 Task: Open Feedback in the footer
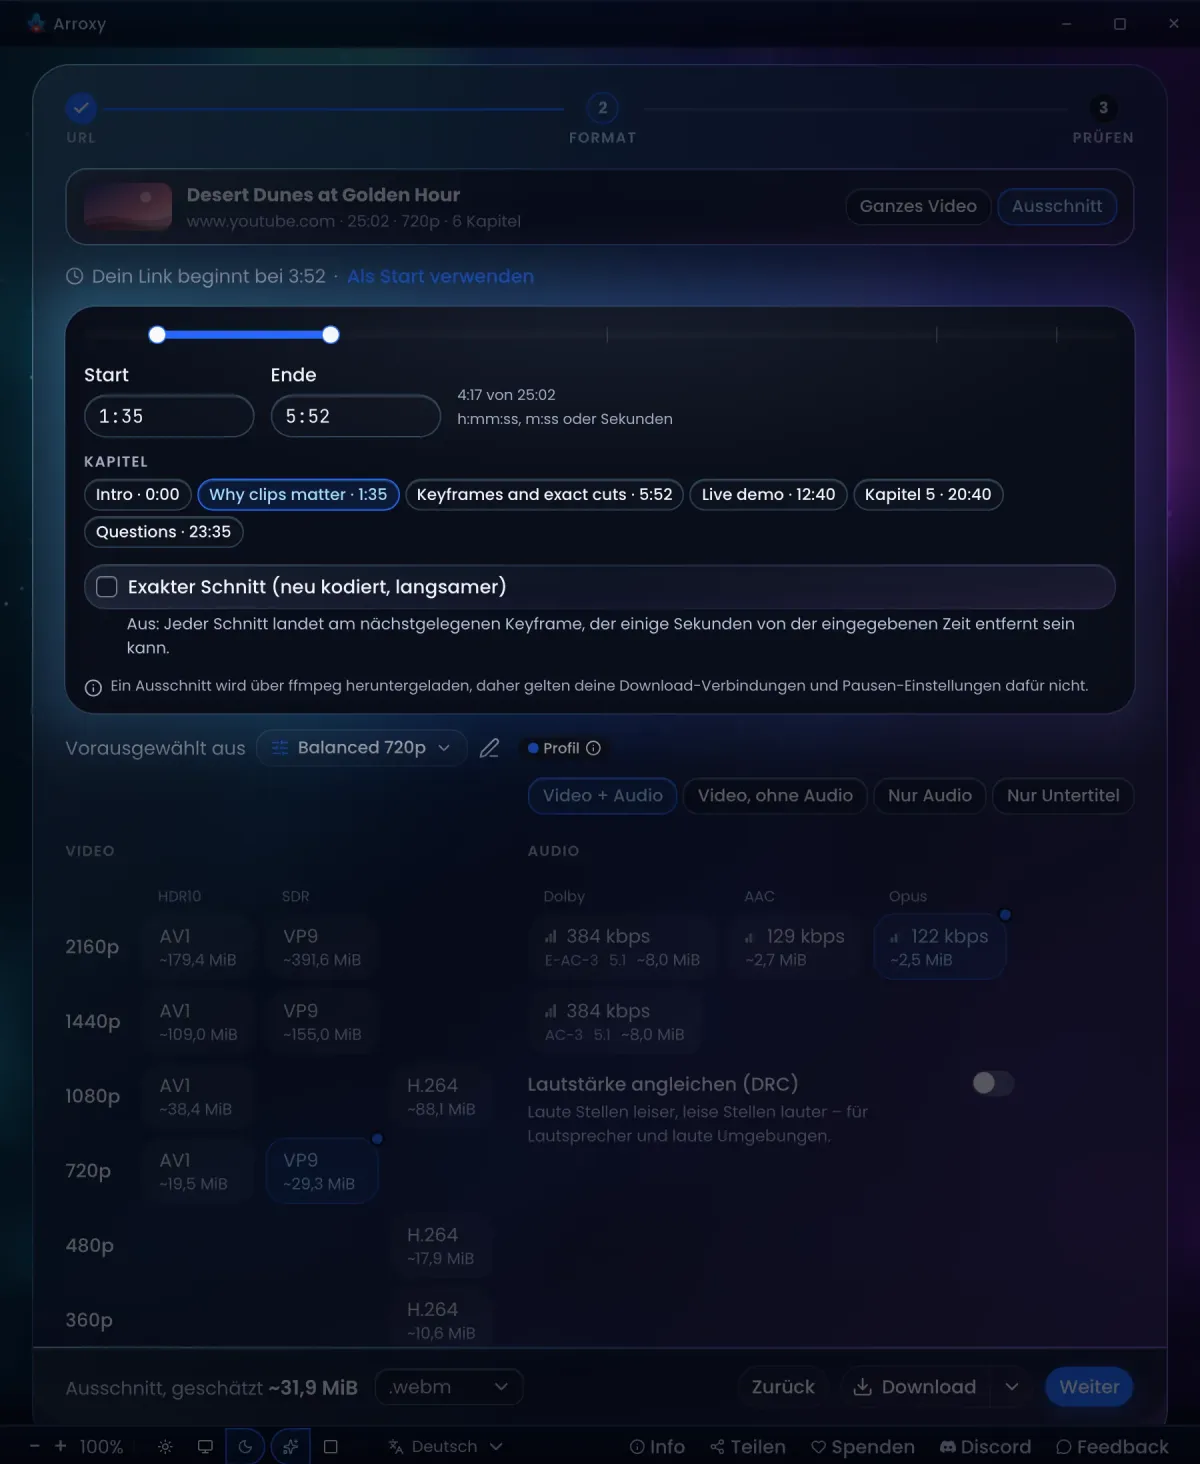tap(1112, 1447)
